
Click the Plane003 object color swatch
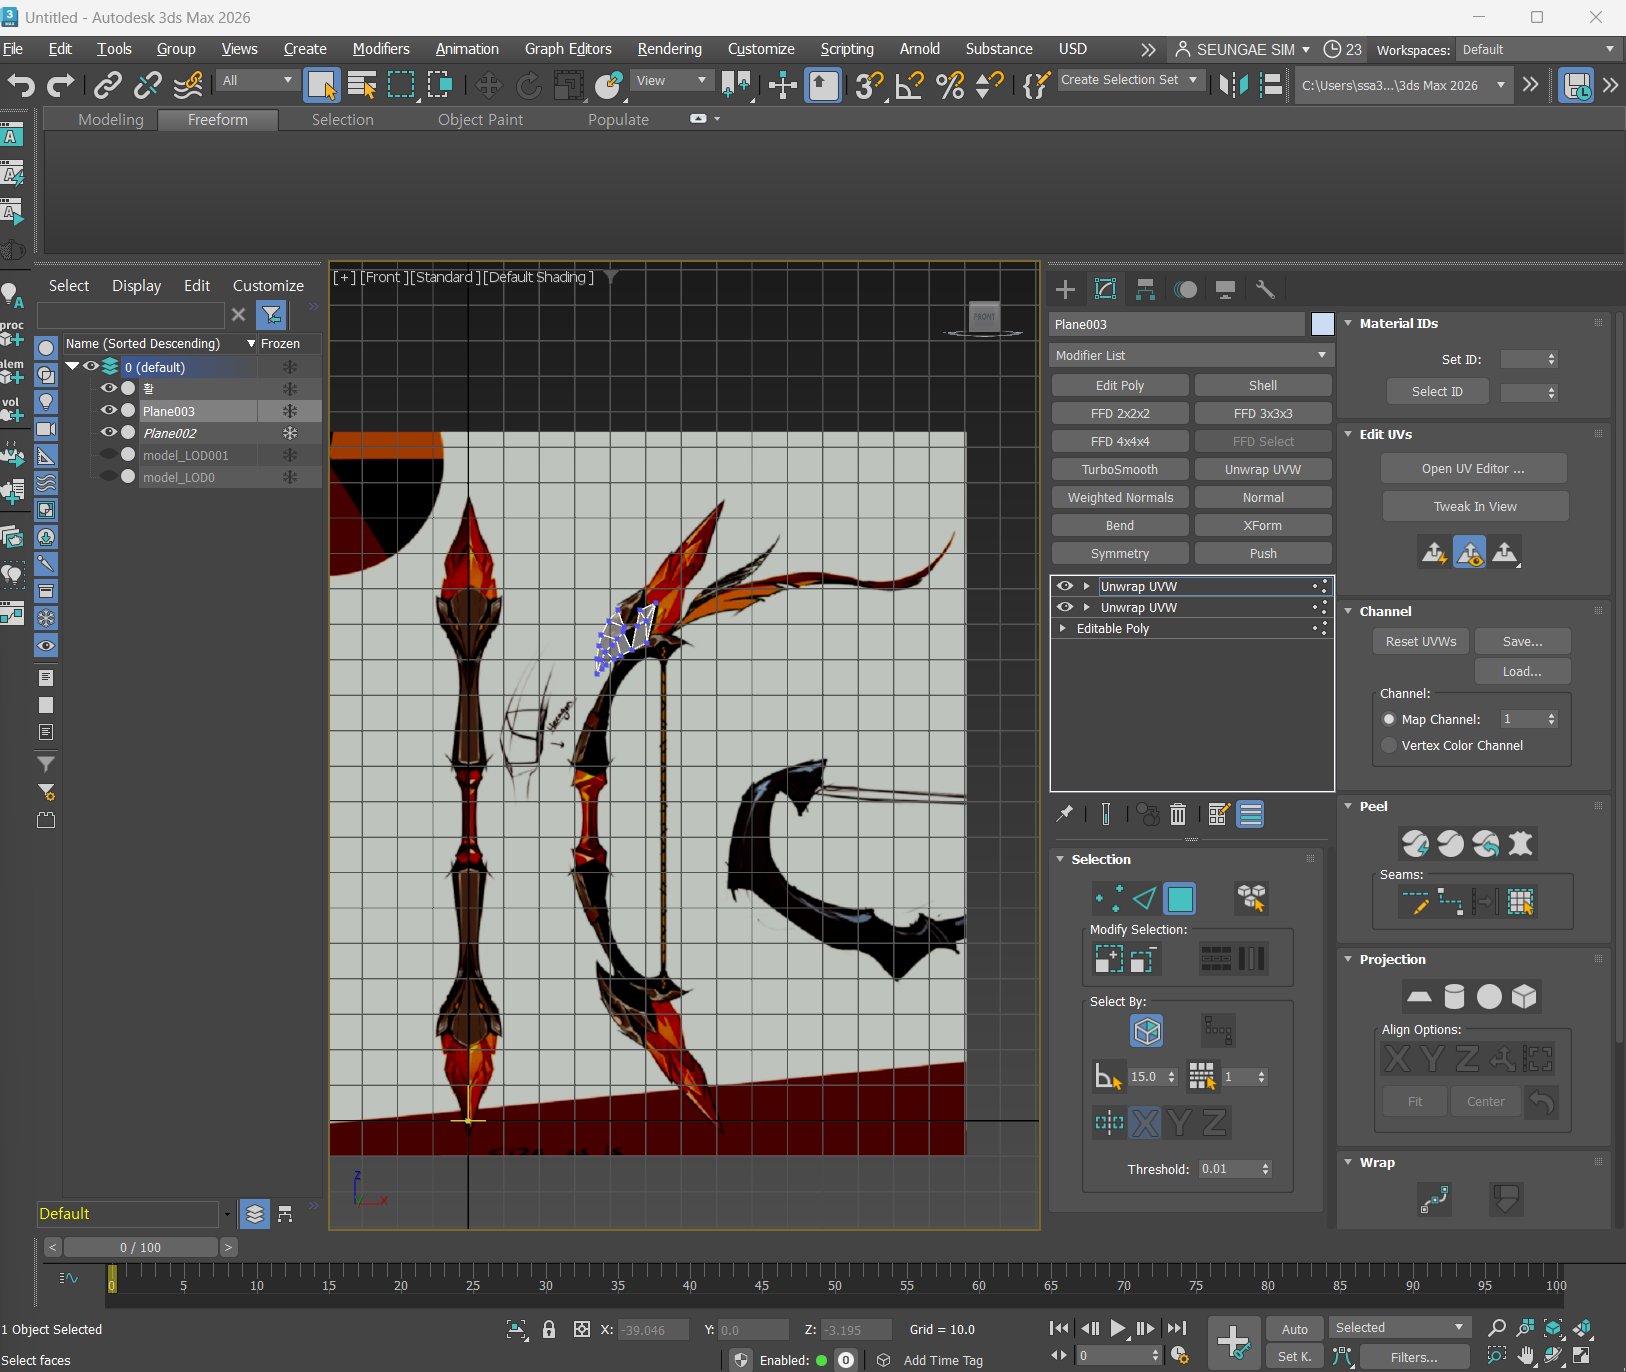[1322, 324]
